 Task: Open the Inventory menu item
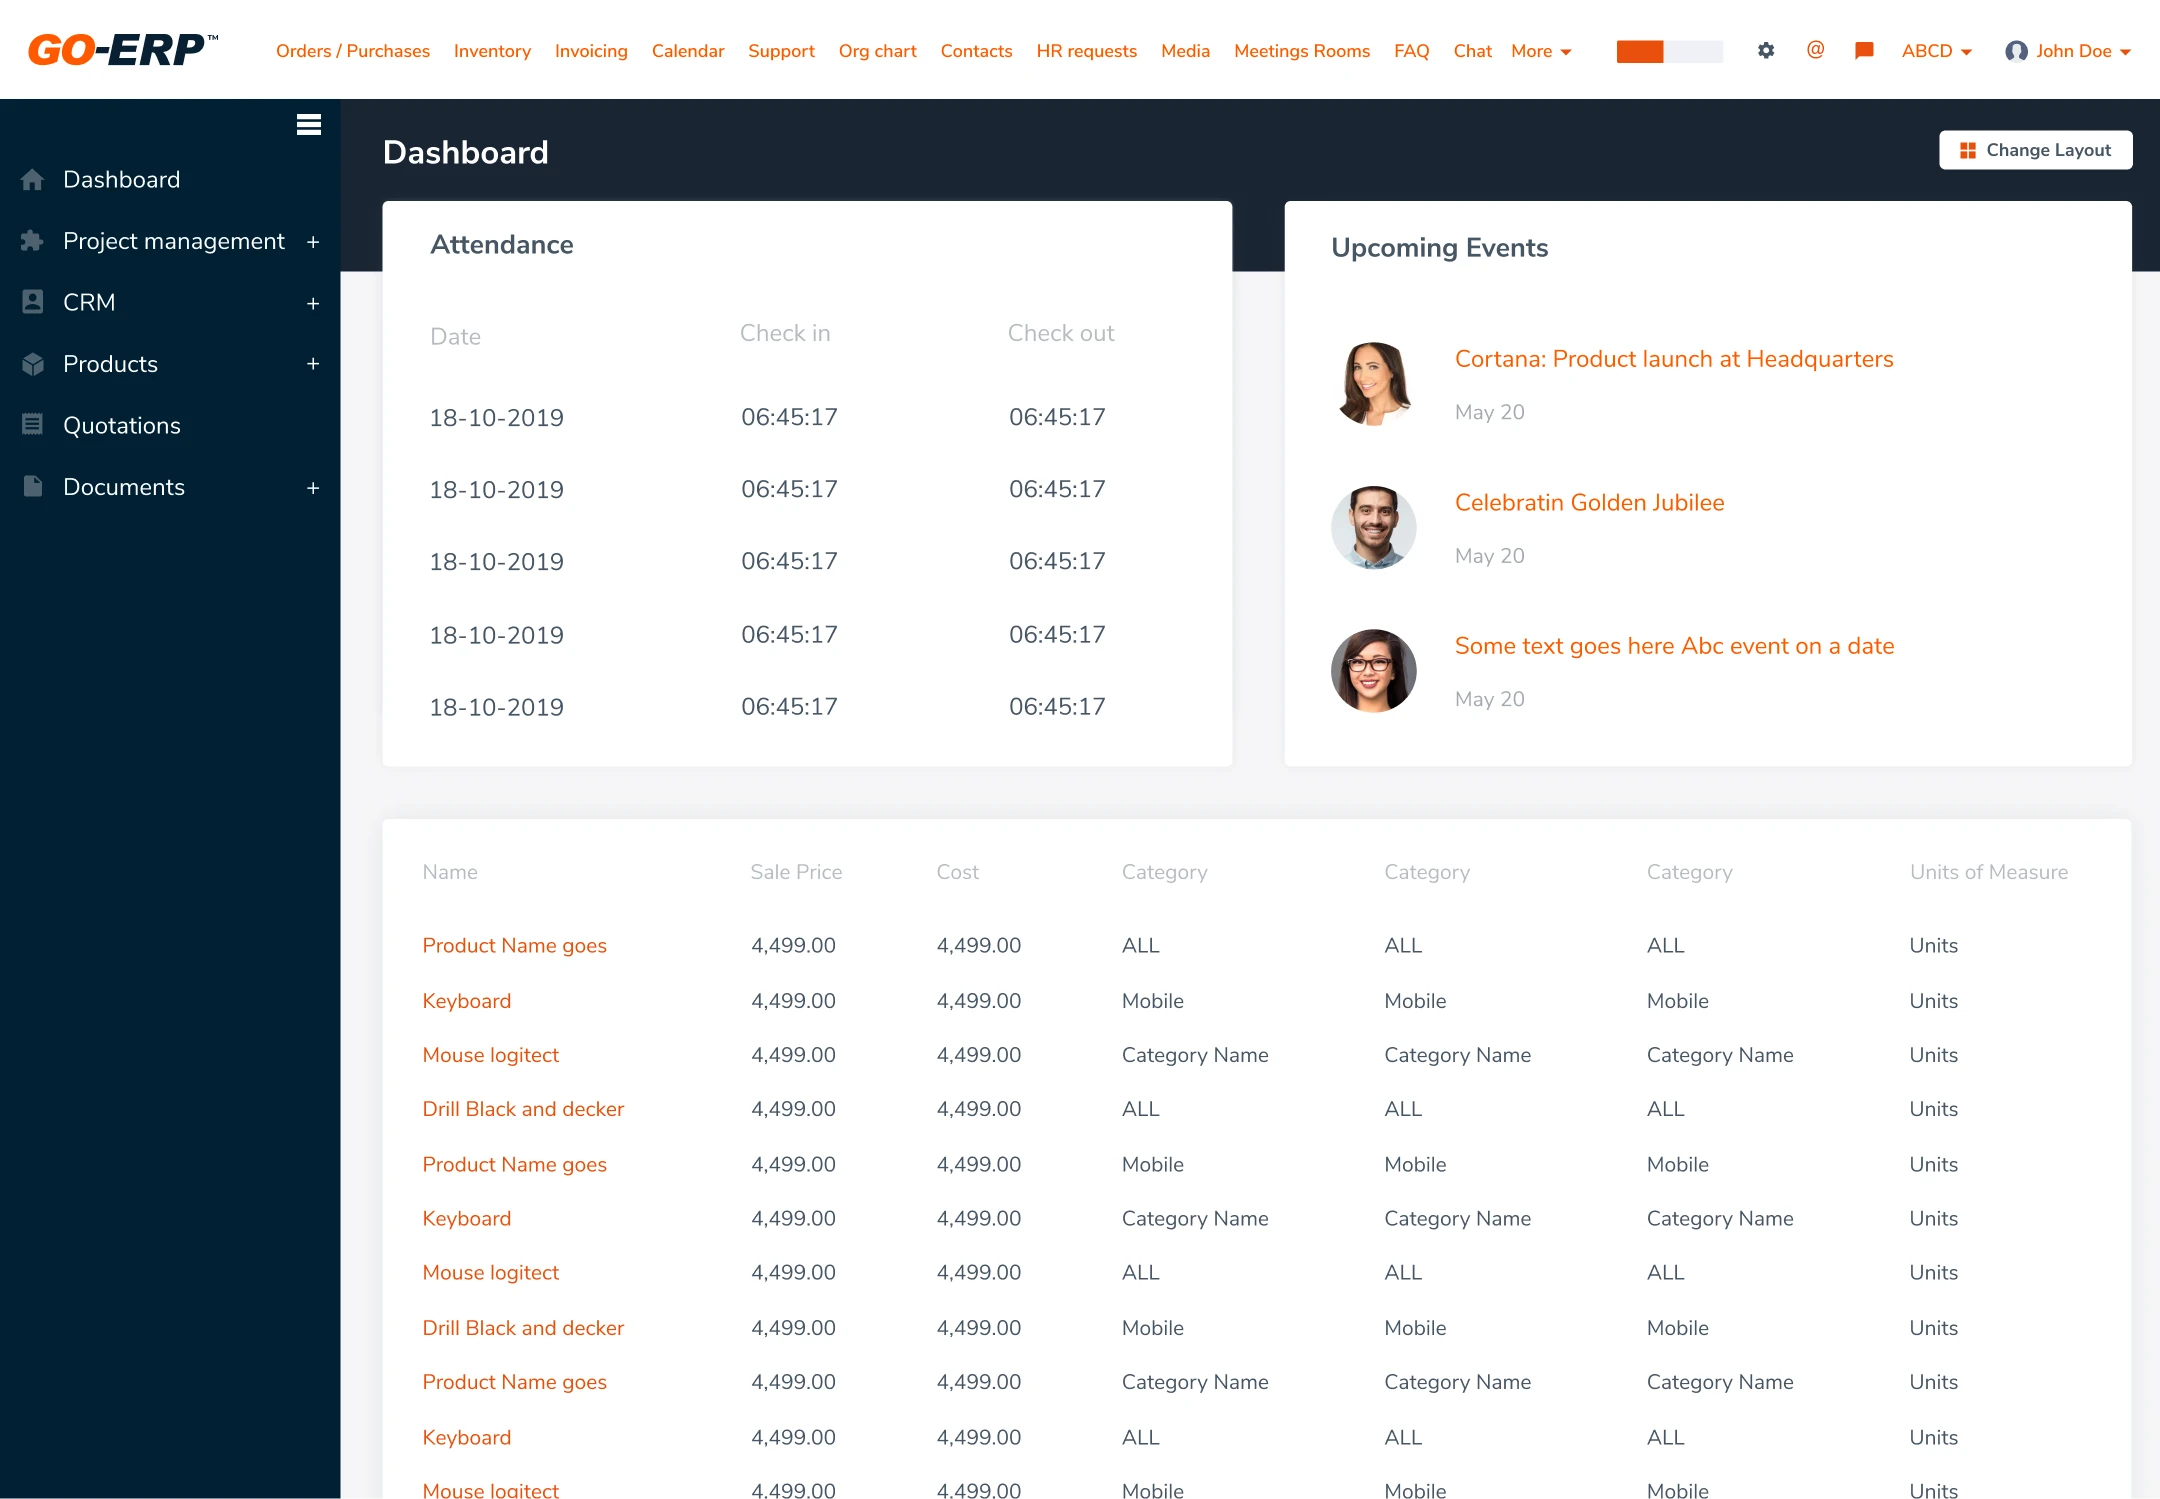pos(492,51)
